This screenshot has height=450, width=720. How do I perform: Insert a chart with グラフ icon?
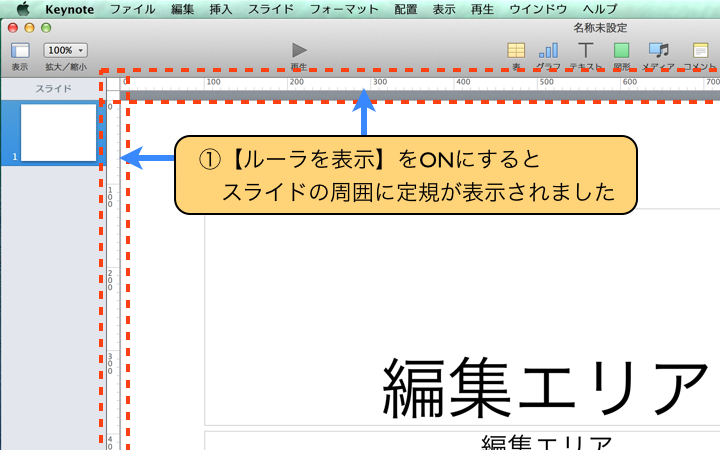coord(548,50)
